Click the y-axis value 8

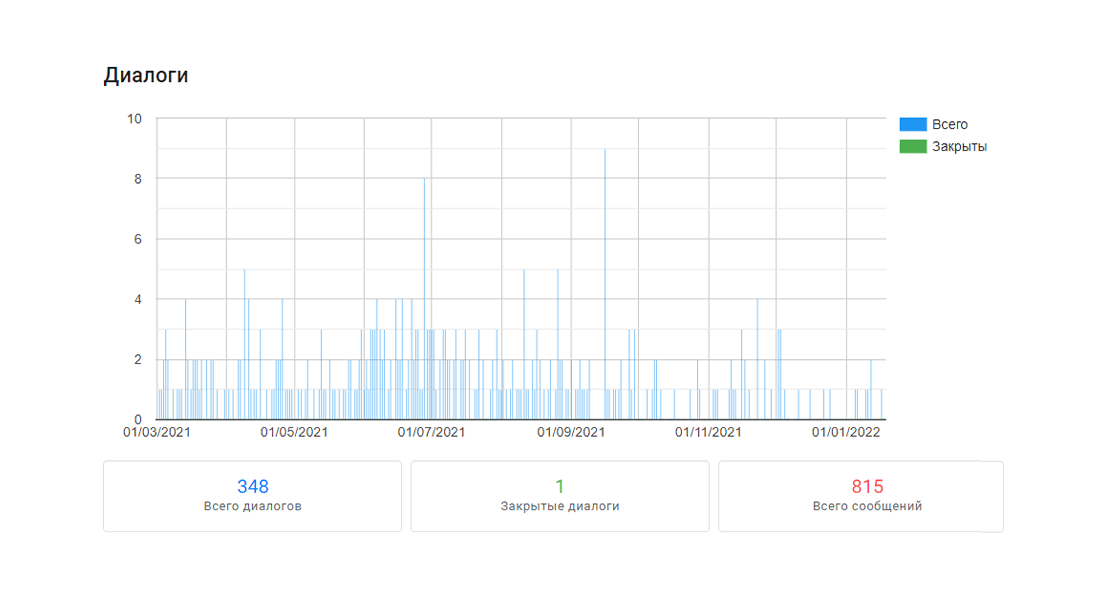138,179
